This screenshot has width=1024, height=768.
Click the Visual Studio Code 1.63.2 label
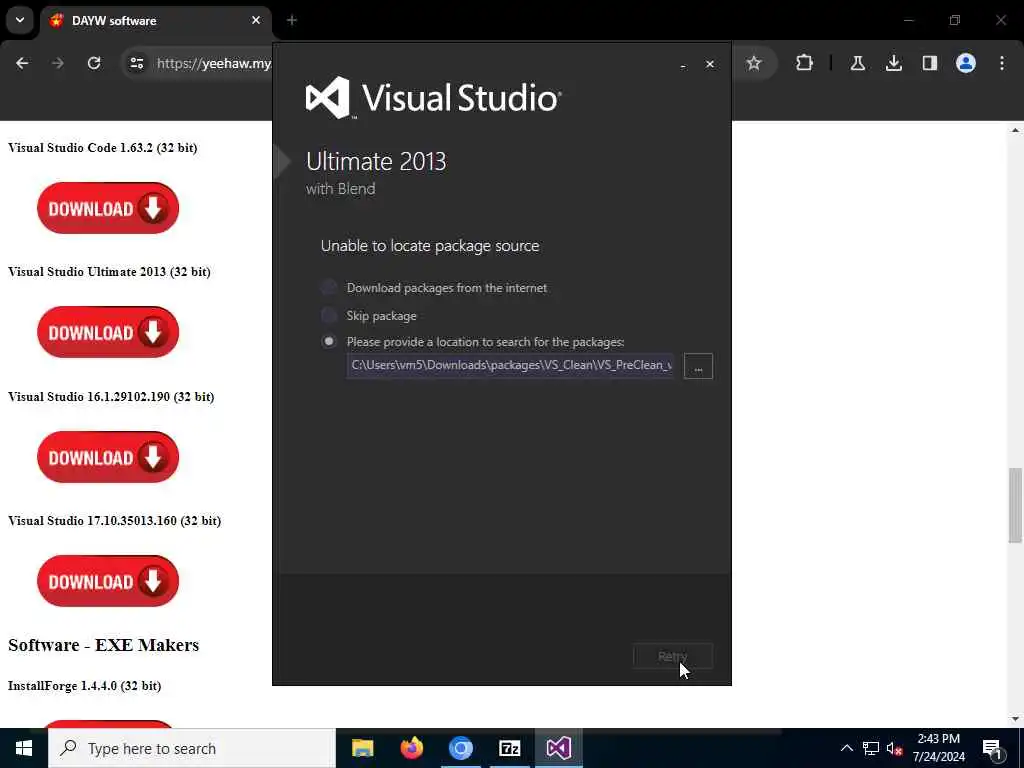coord(103,148)
